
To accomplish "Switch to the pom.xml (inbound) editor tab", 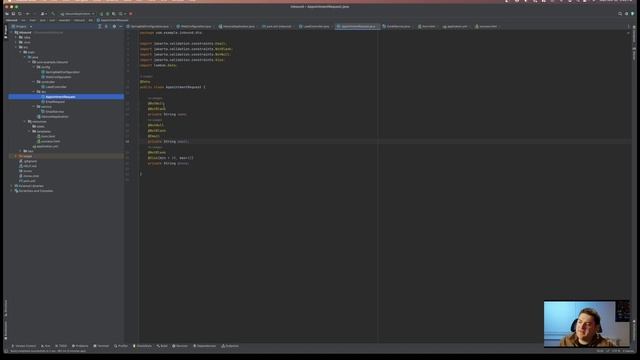I will [x=277, y=27].
